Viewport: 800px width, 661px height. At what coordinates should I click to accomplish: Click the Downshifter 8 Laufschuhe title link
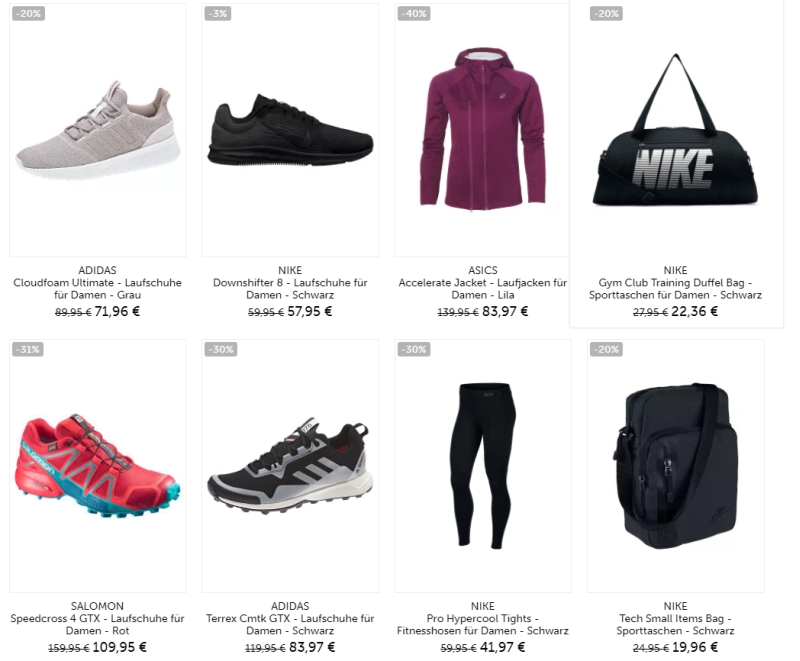(290, 289)
